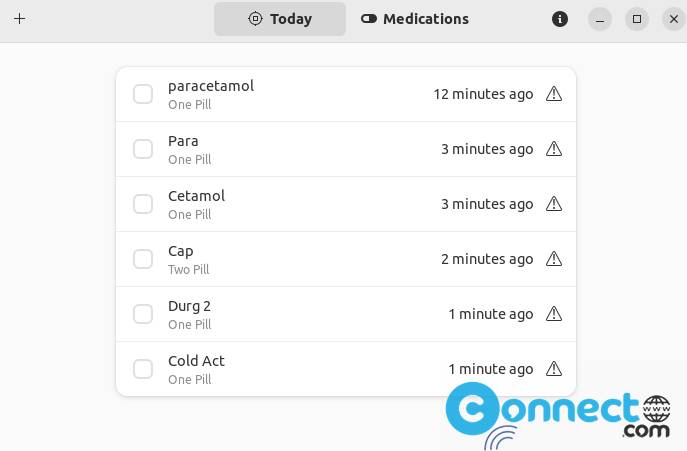The width and height of the screenshot is (687, 451).
Task: Open the Cold Act row entry
Action: point(346,369)
